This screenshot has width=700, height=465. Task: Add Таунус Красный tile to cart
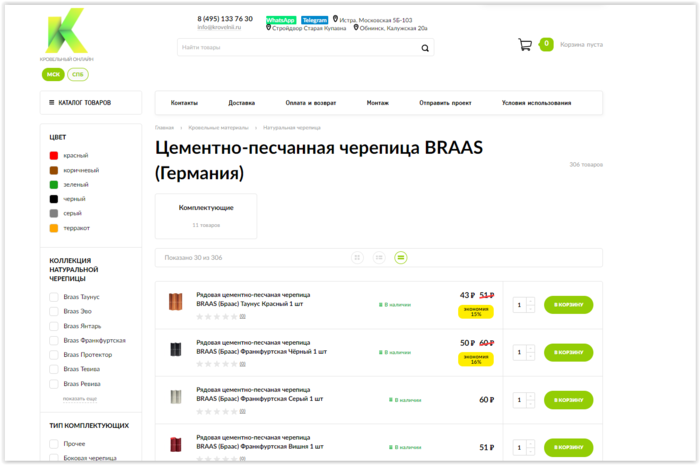coord(568,305)
